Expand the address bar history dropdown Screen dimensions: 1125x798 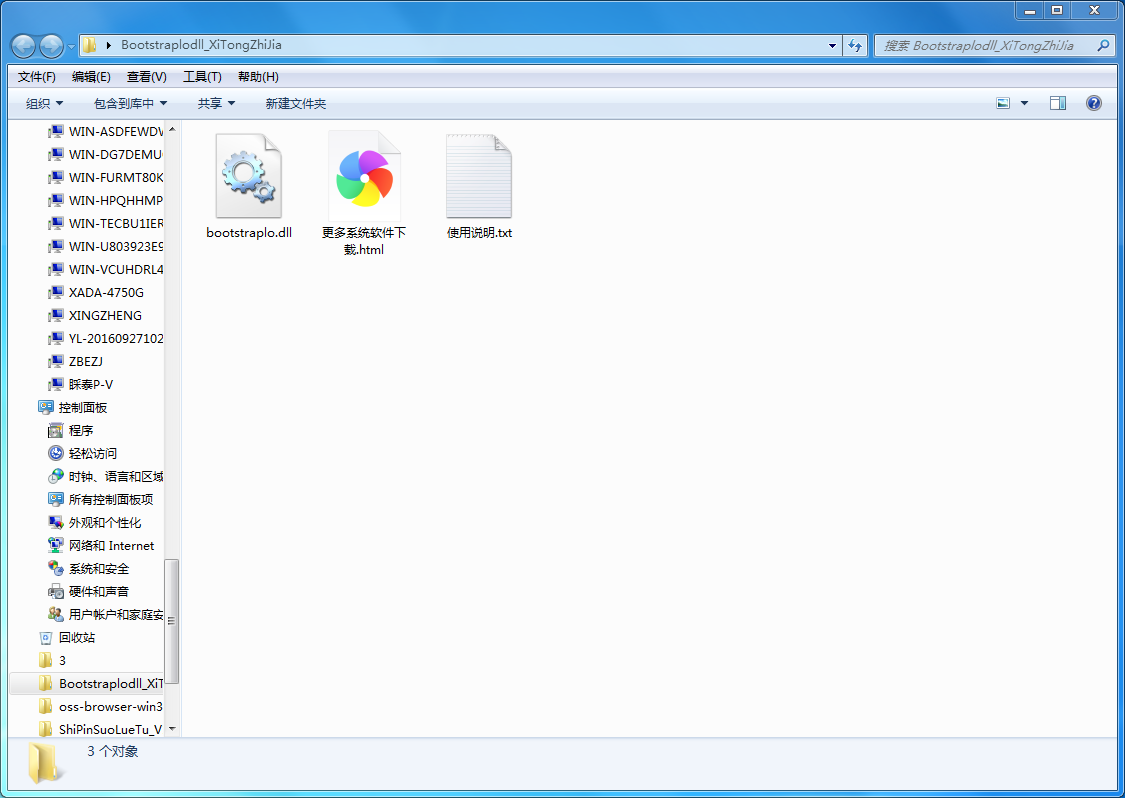(x=832, y=45)
